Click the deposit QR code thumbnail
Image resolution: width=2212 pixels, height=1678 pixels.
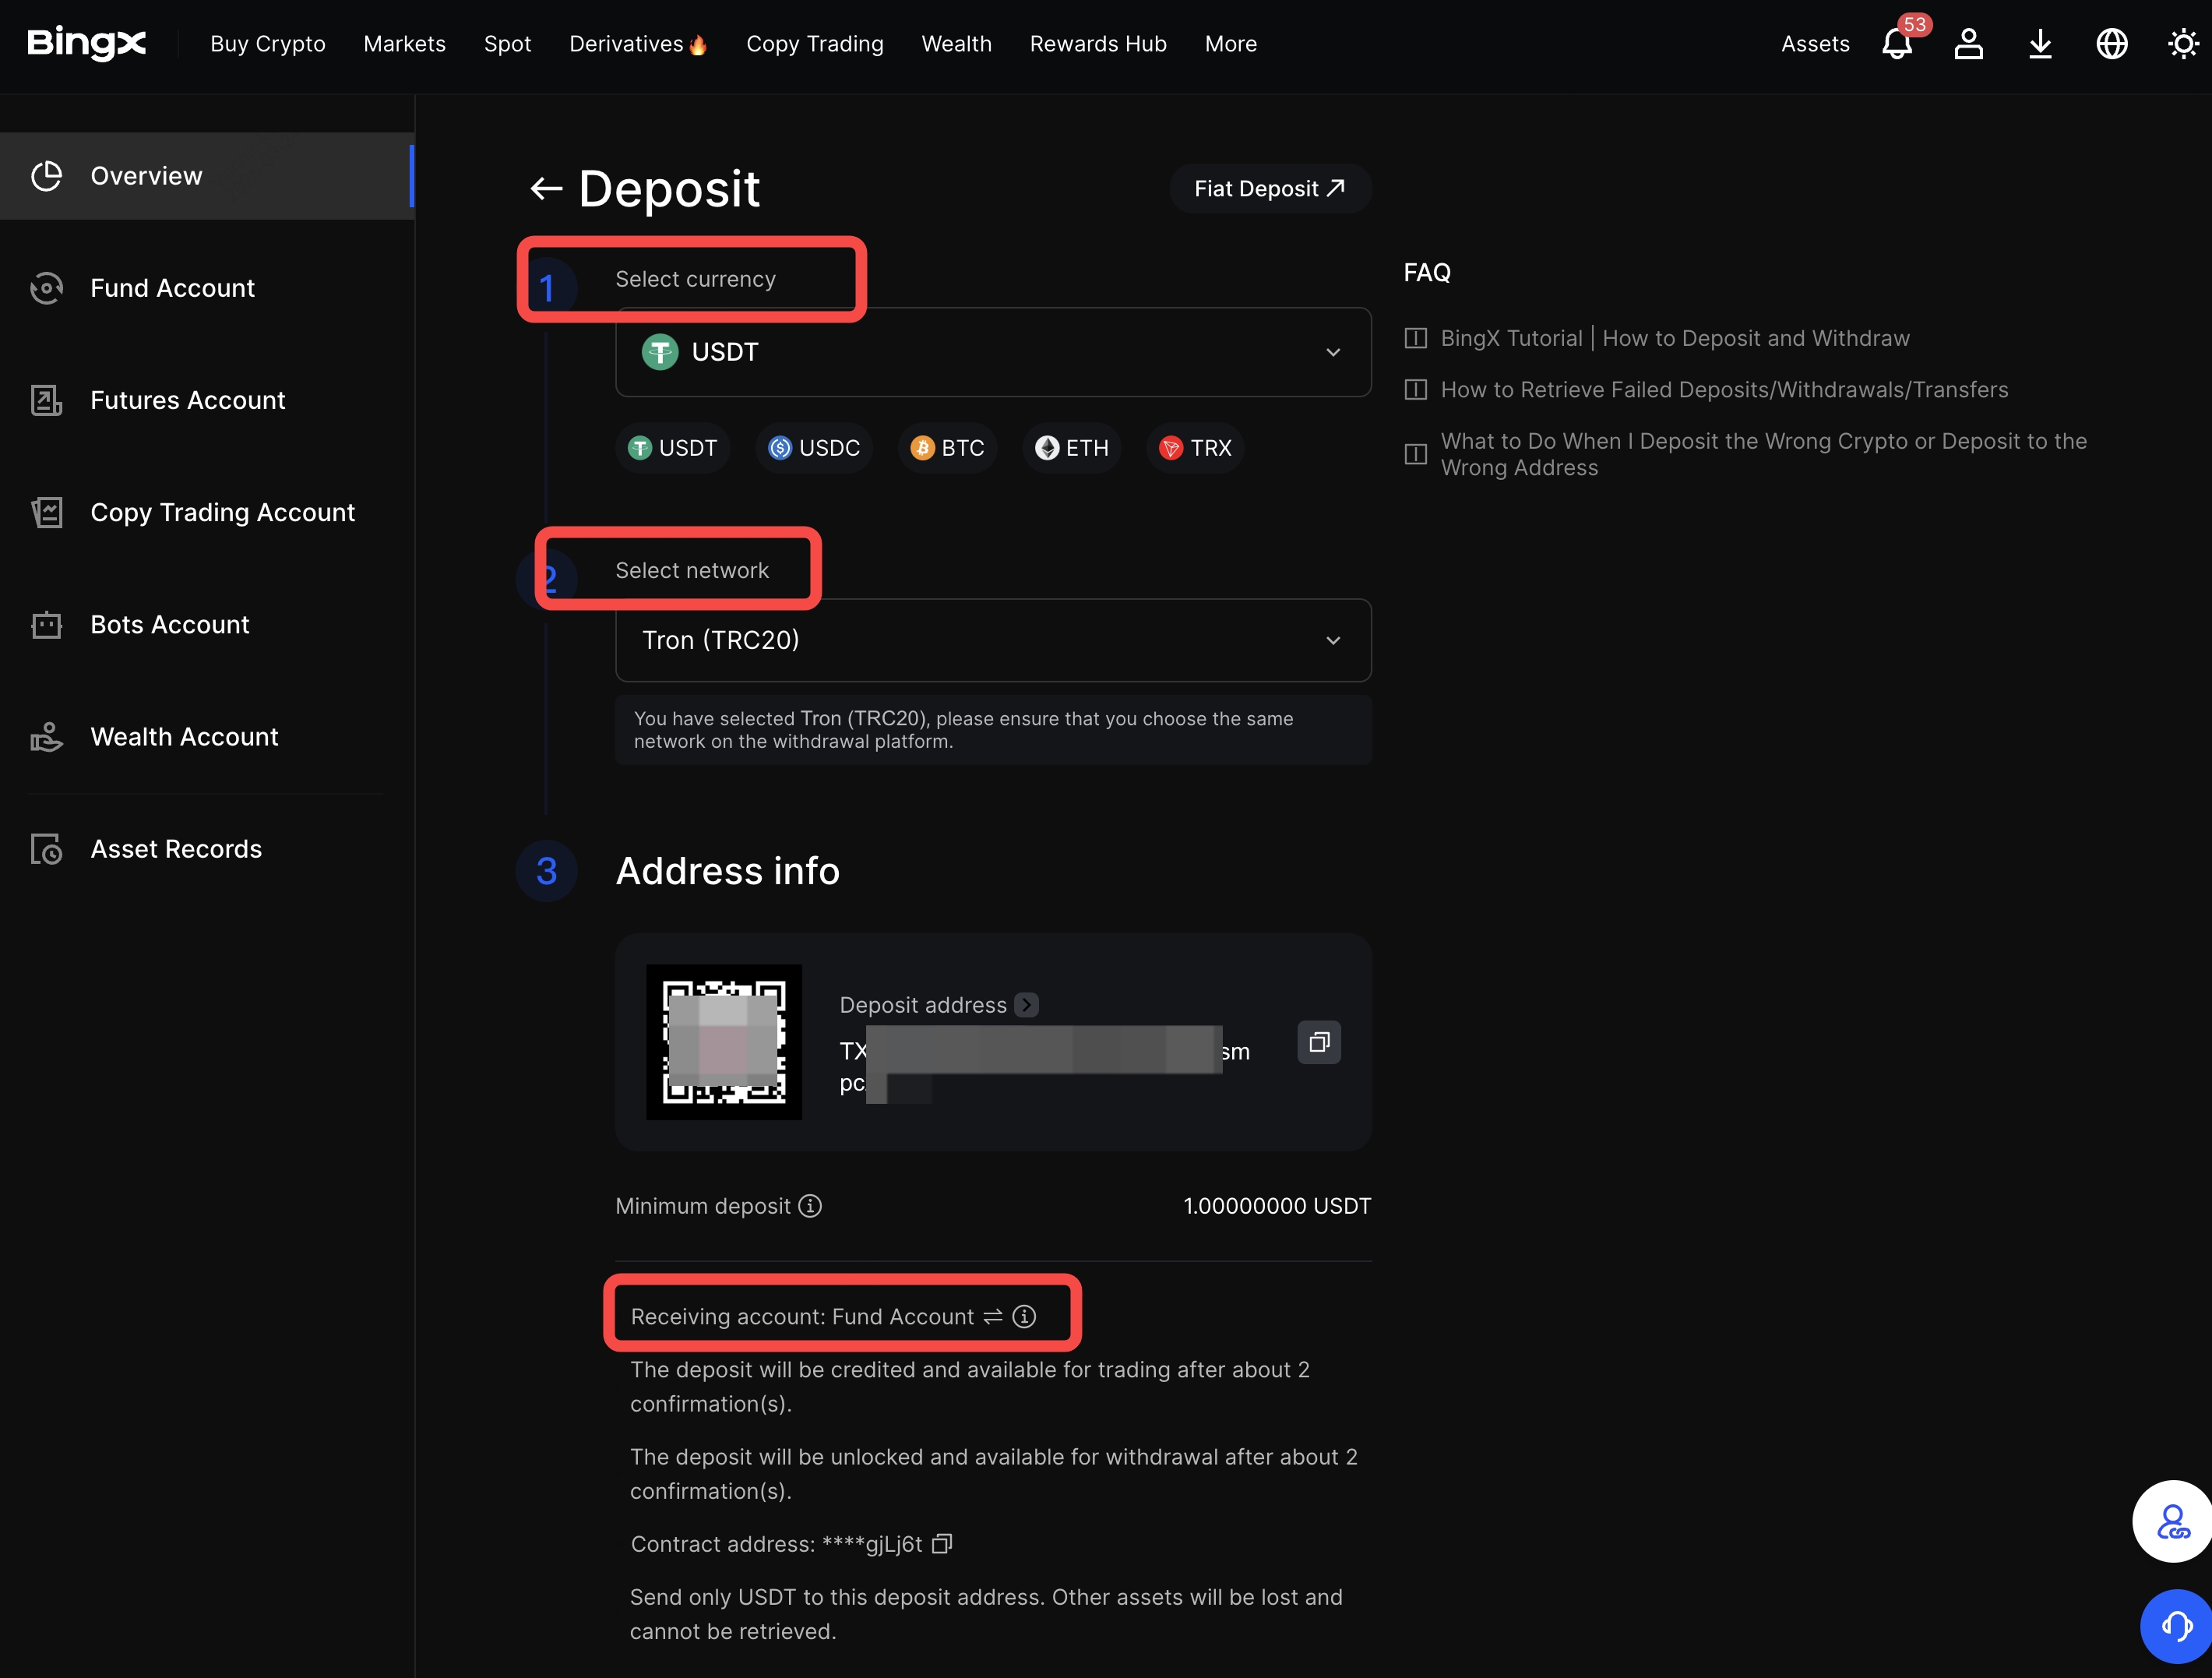724,1042
